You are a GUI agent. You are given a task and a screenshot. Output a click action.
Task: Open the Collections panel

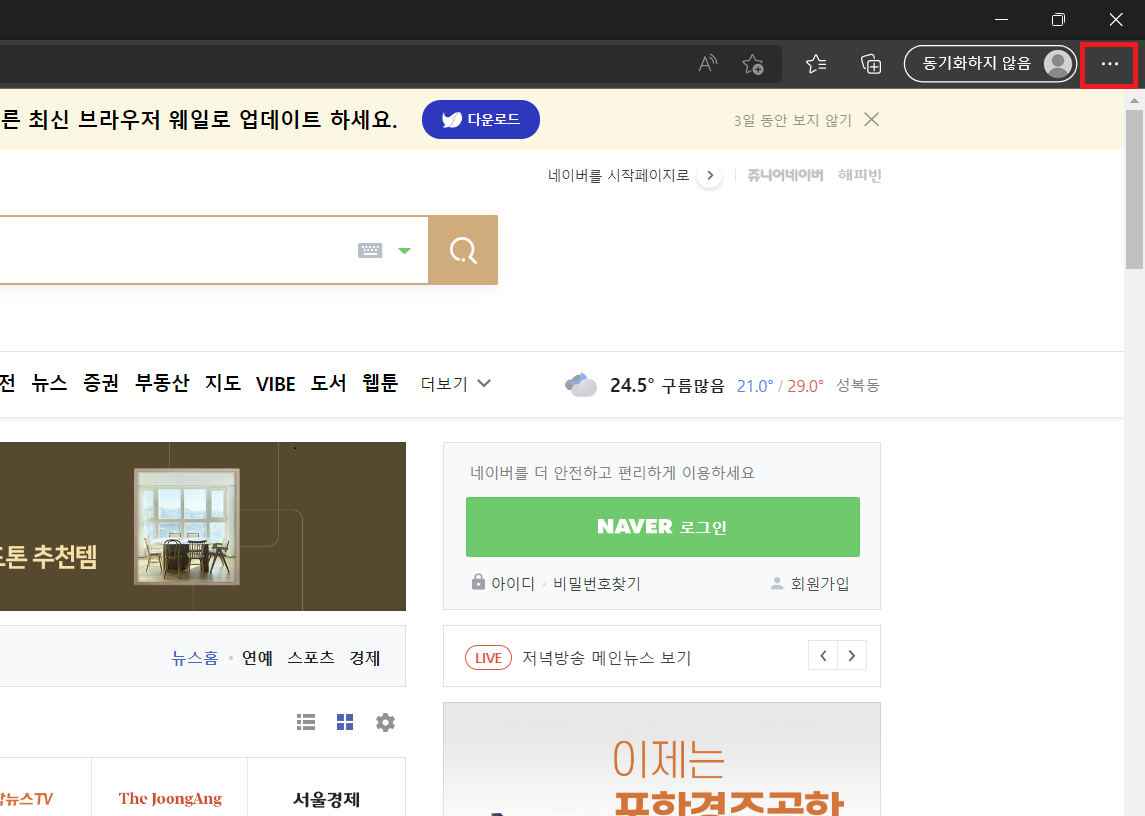click(x=870, y=64)
